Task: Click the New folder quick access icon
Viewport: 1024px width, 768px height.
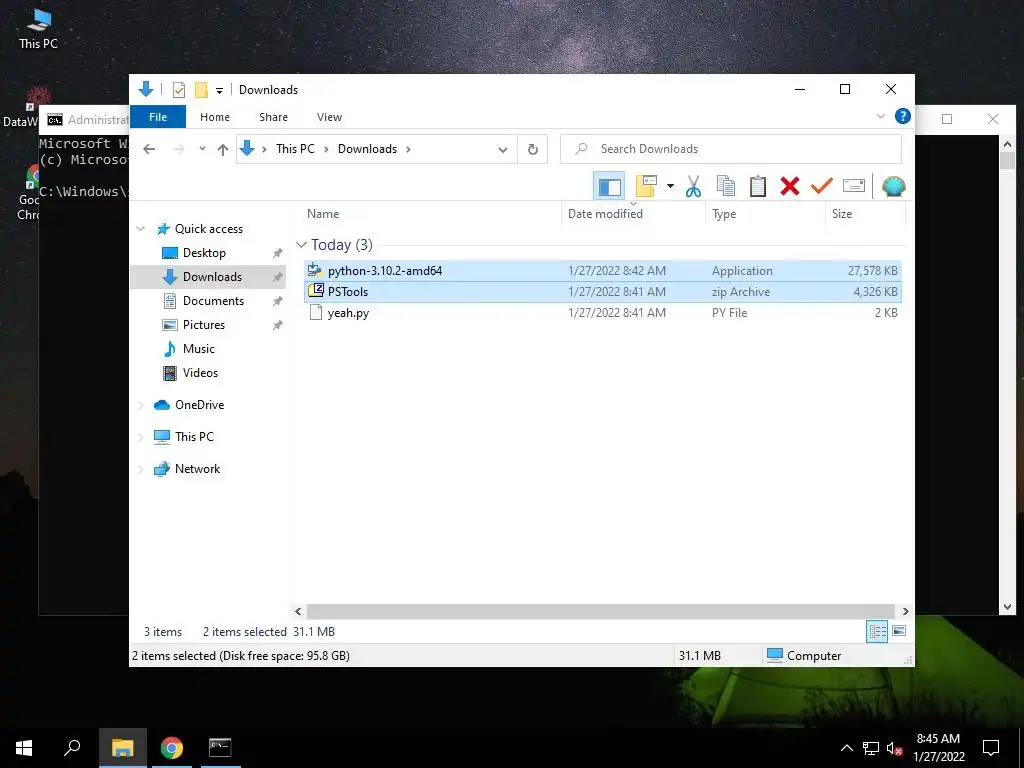Action: pos(201,90)
